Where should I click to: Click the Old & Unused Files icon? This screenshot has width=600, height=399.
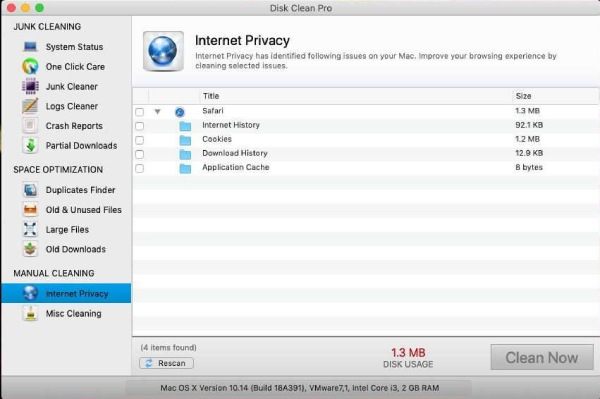coord(30,210)
